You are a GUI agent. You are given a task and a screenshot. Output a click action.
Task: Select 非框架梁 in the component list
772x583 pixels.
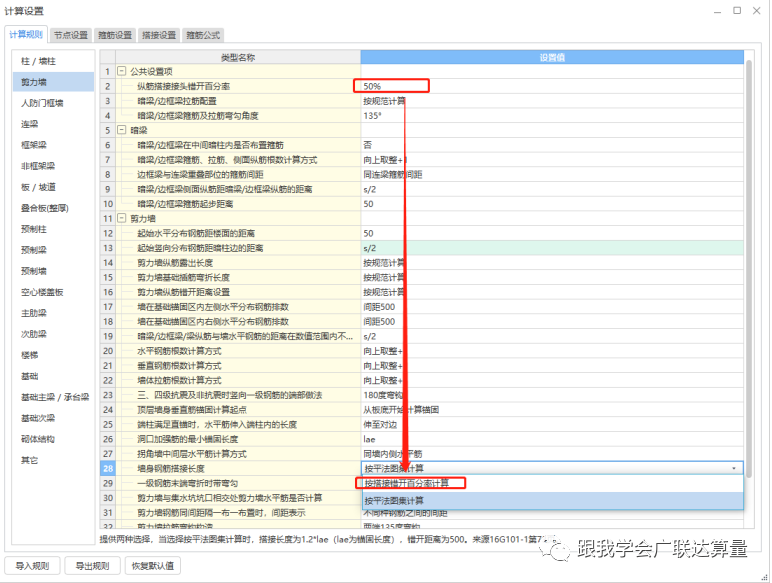pos(53,166)
